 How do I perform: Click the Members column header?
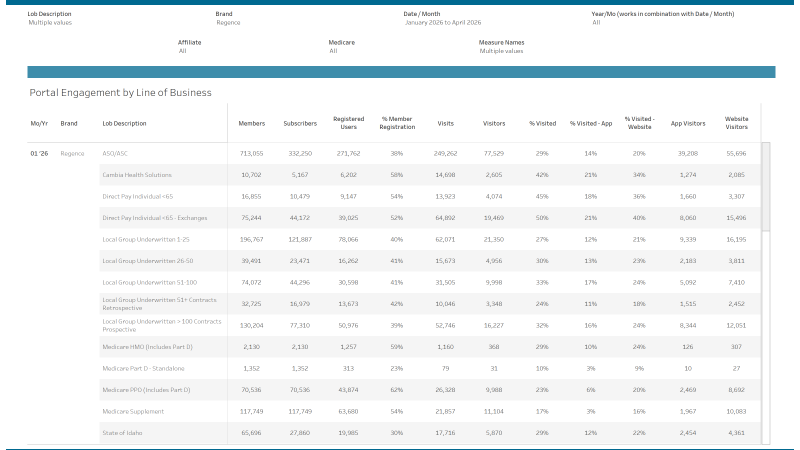pyautogui.click(x=252, y=124)
